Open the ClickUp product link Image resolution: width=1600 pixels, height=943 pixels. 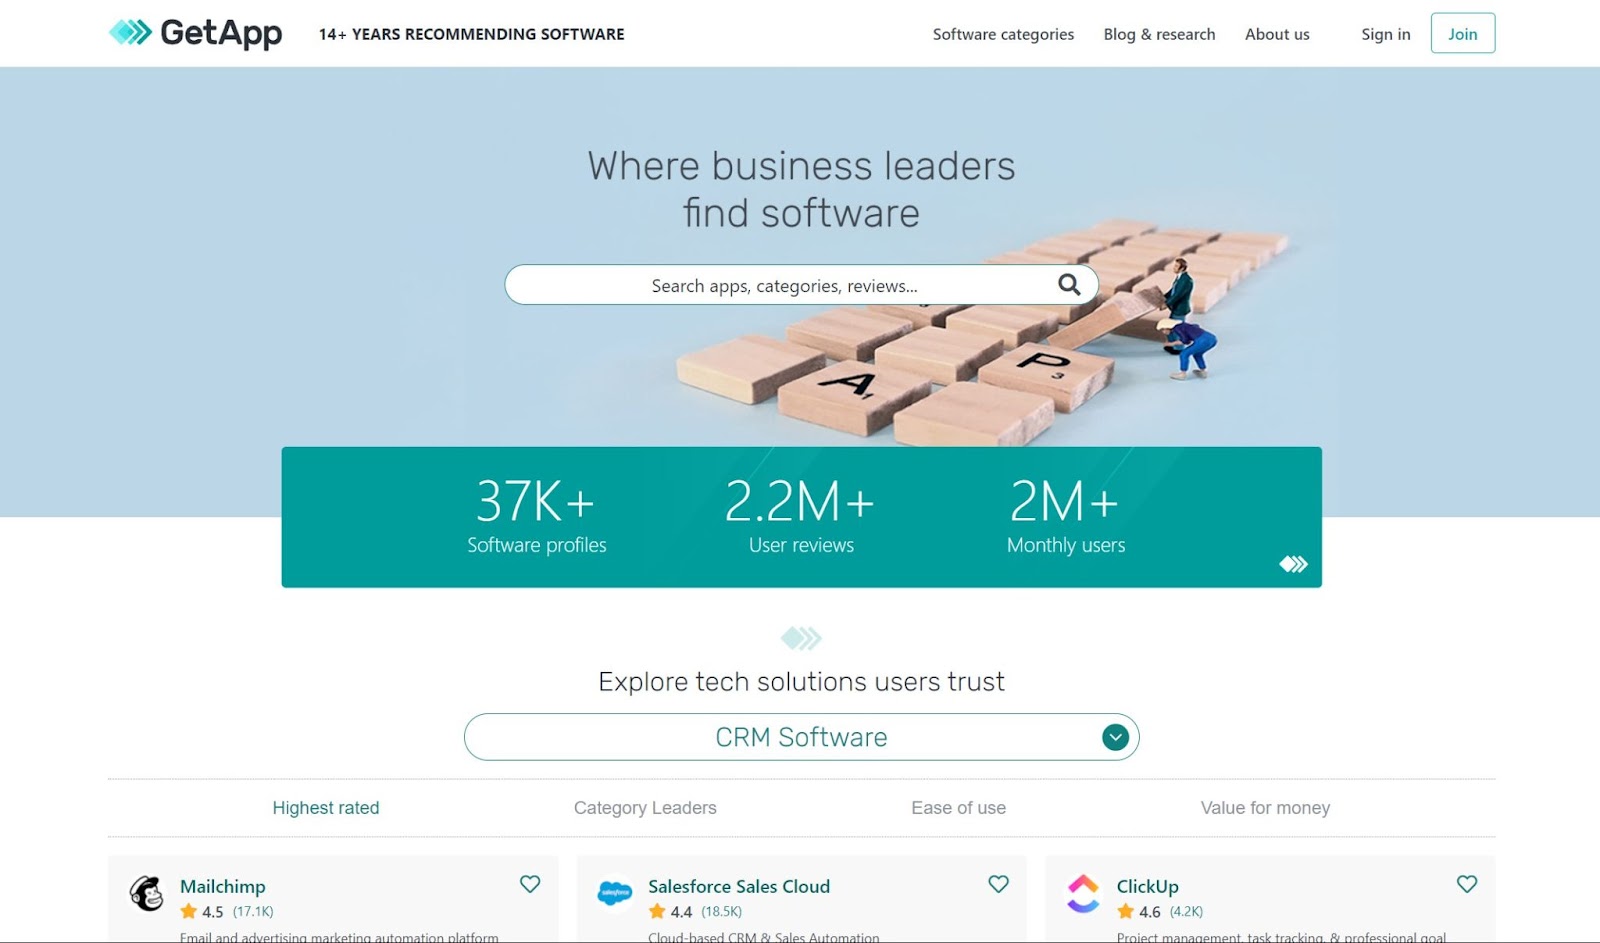coord(1147,886)
